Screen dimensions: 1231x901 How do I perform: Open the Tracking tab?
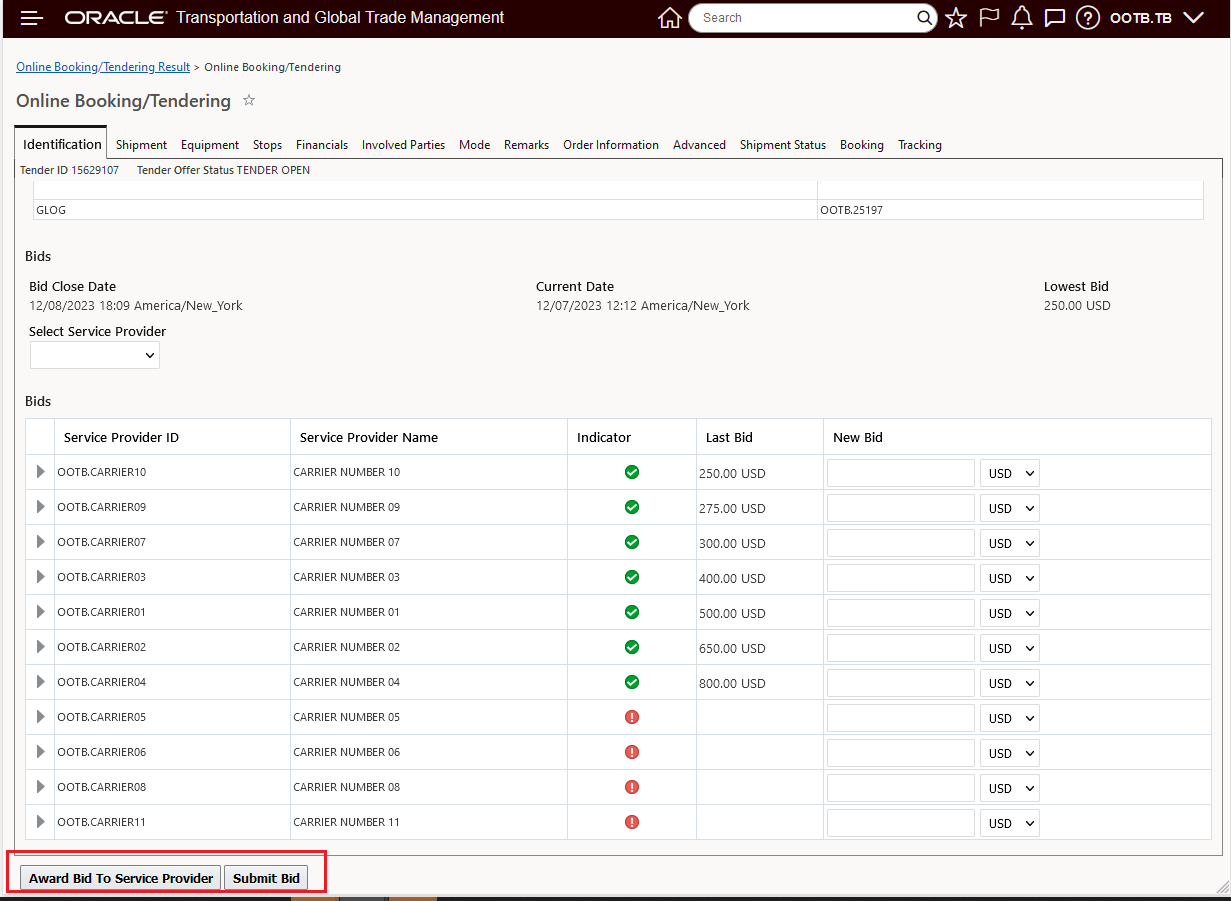(920, 145)
